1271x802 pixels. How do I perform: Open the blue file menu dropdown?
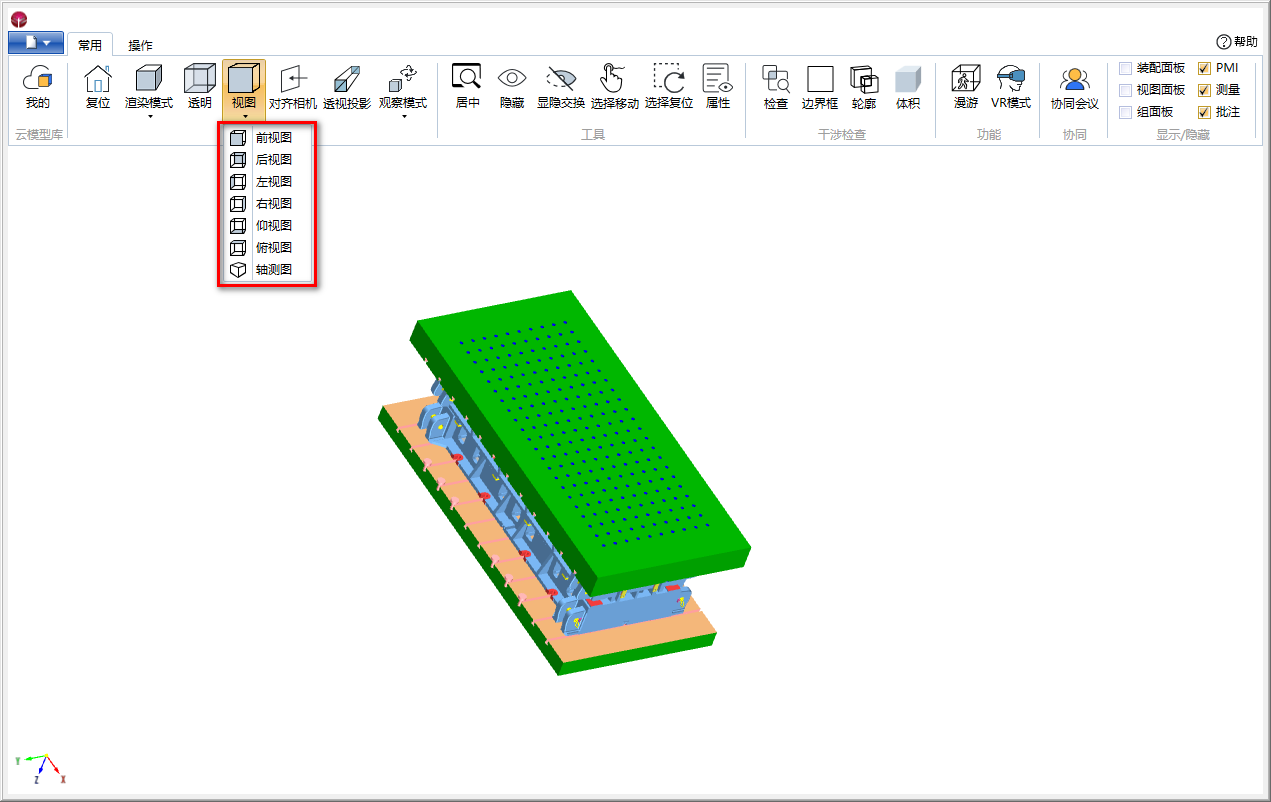(x=36, y=43)
